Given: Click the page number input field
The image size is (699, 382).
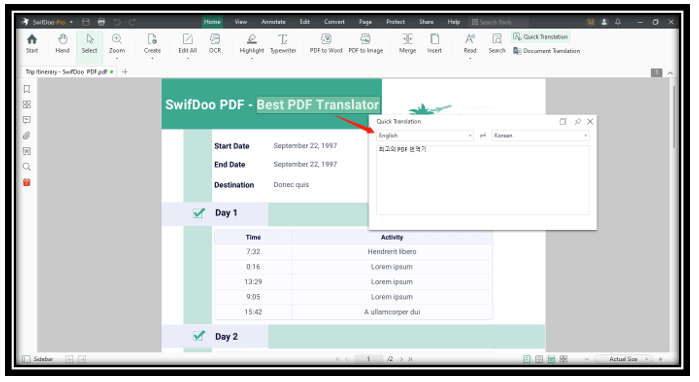Looking at the screenshot, I should 368,359.
